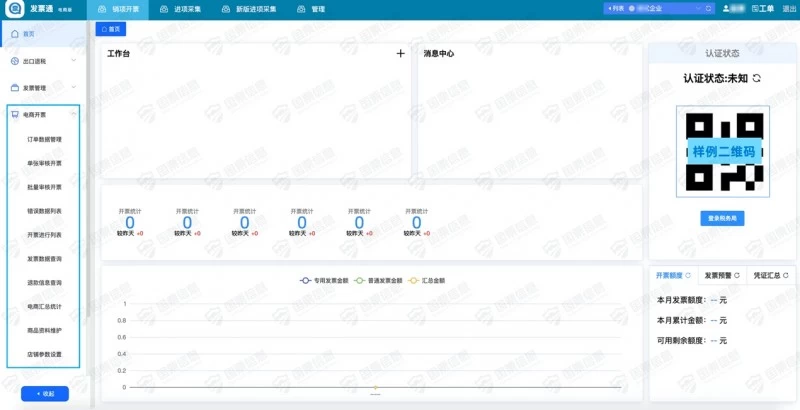
Task: Click the 登录税务局 button
Action: (x=722, y=218)
